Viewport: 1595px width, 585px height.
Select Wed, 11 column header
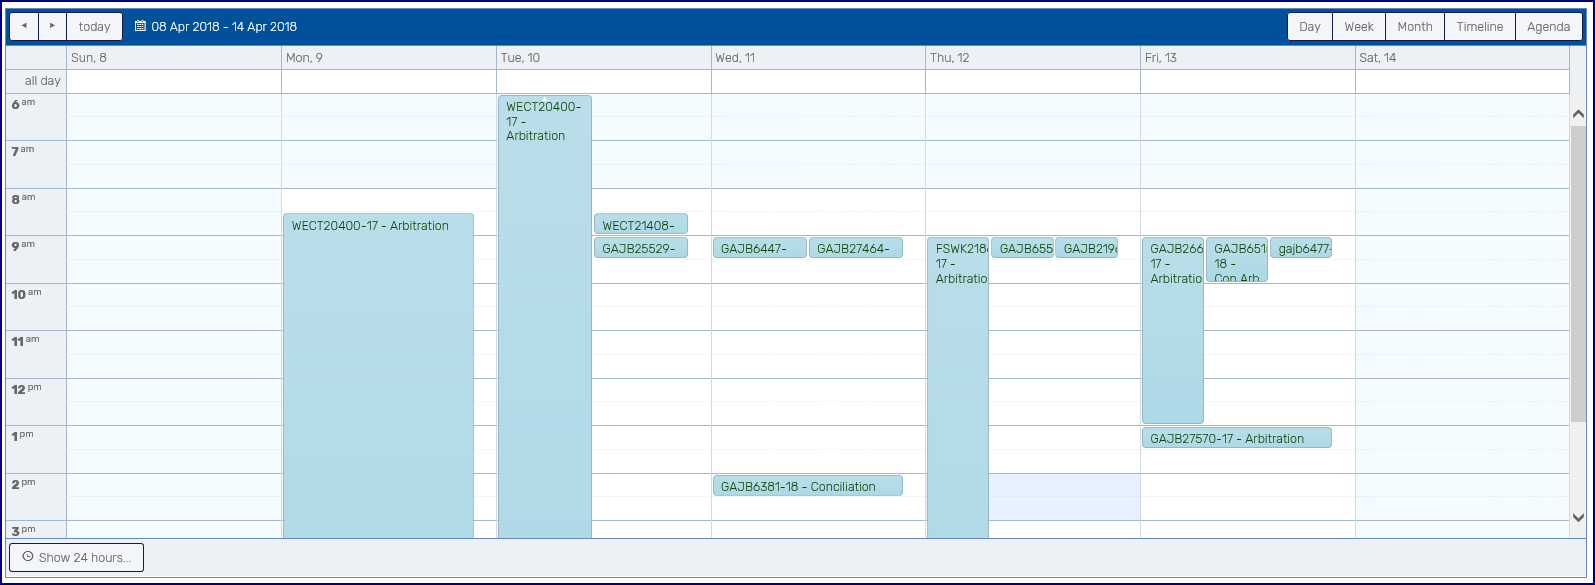[x=818, y=58]
